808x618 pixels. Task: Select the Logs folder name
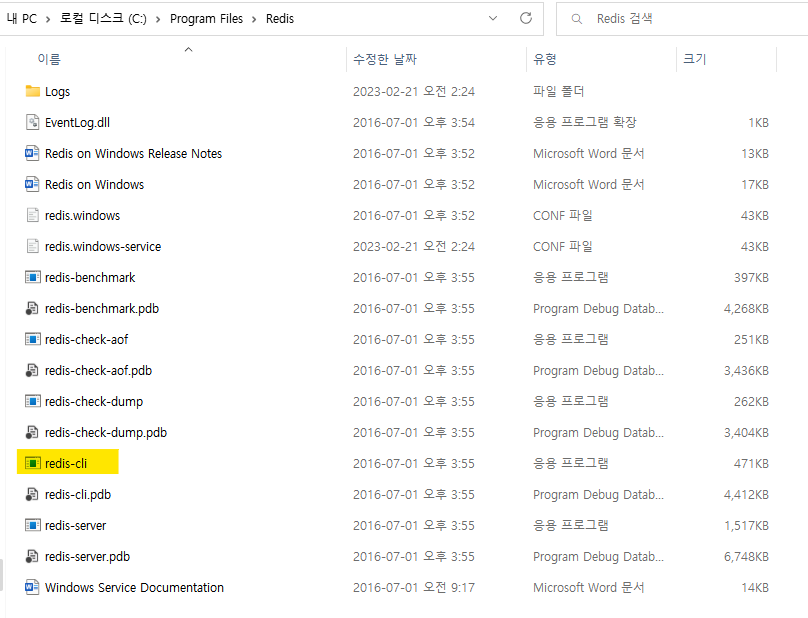(57, 92)
